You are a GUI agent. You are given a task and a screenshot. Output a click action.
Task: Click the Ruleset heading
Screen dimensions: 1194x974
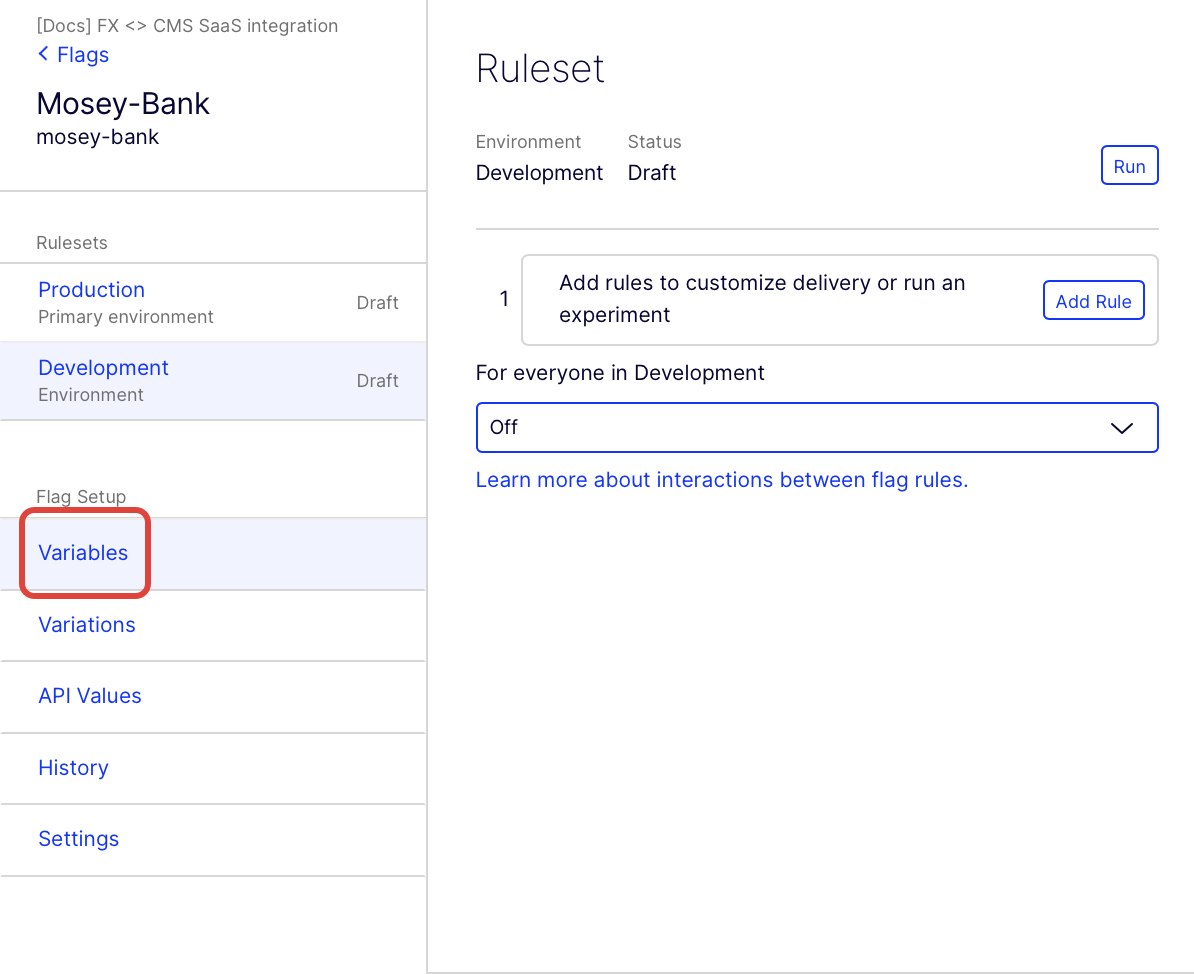coord(540,69)
